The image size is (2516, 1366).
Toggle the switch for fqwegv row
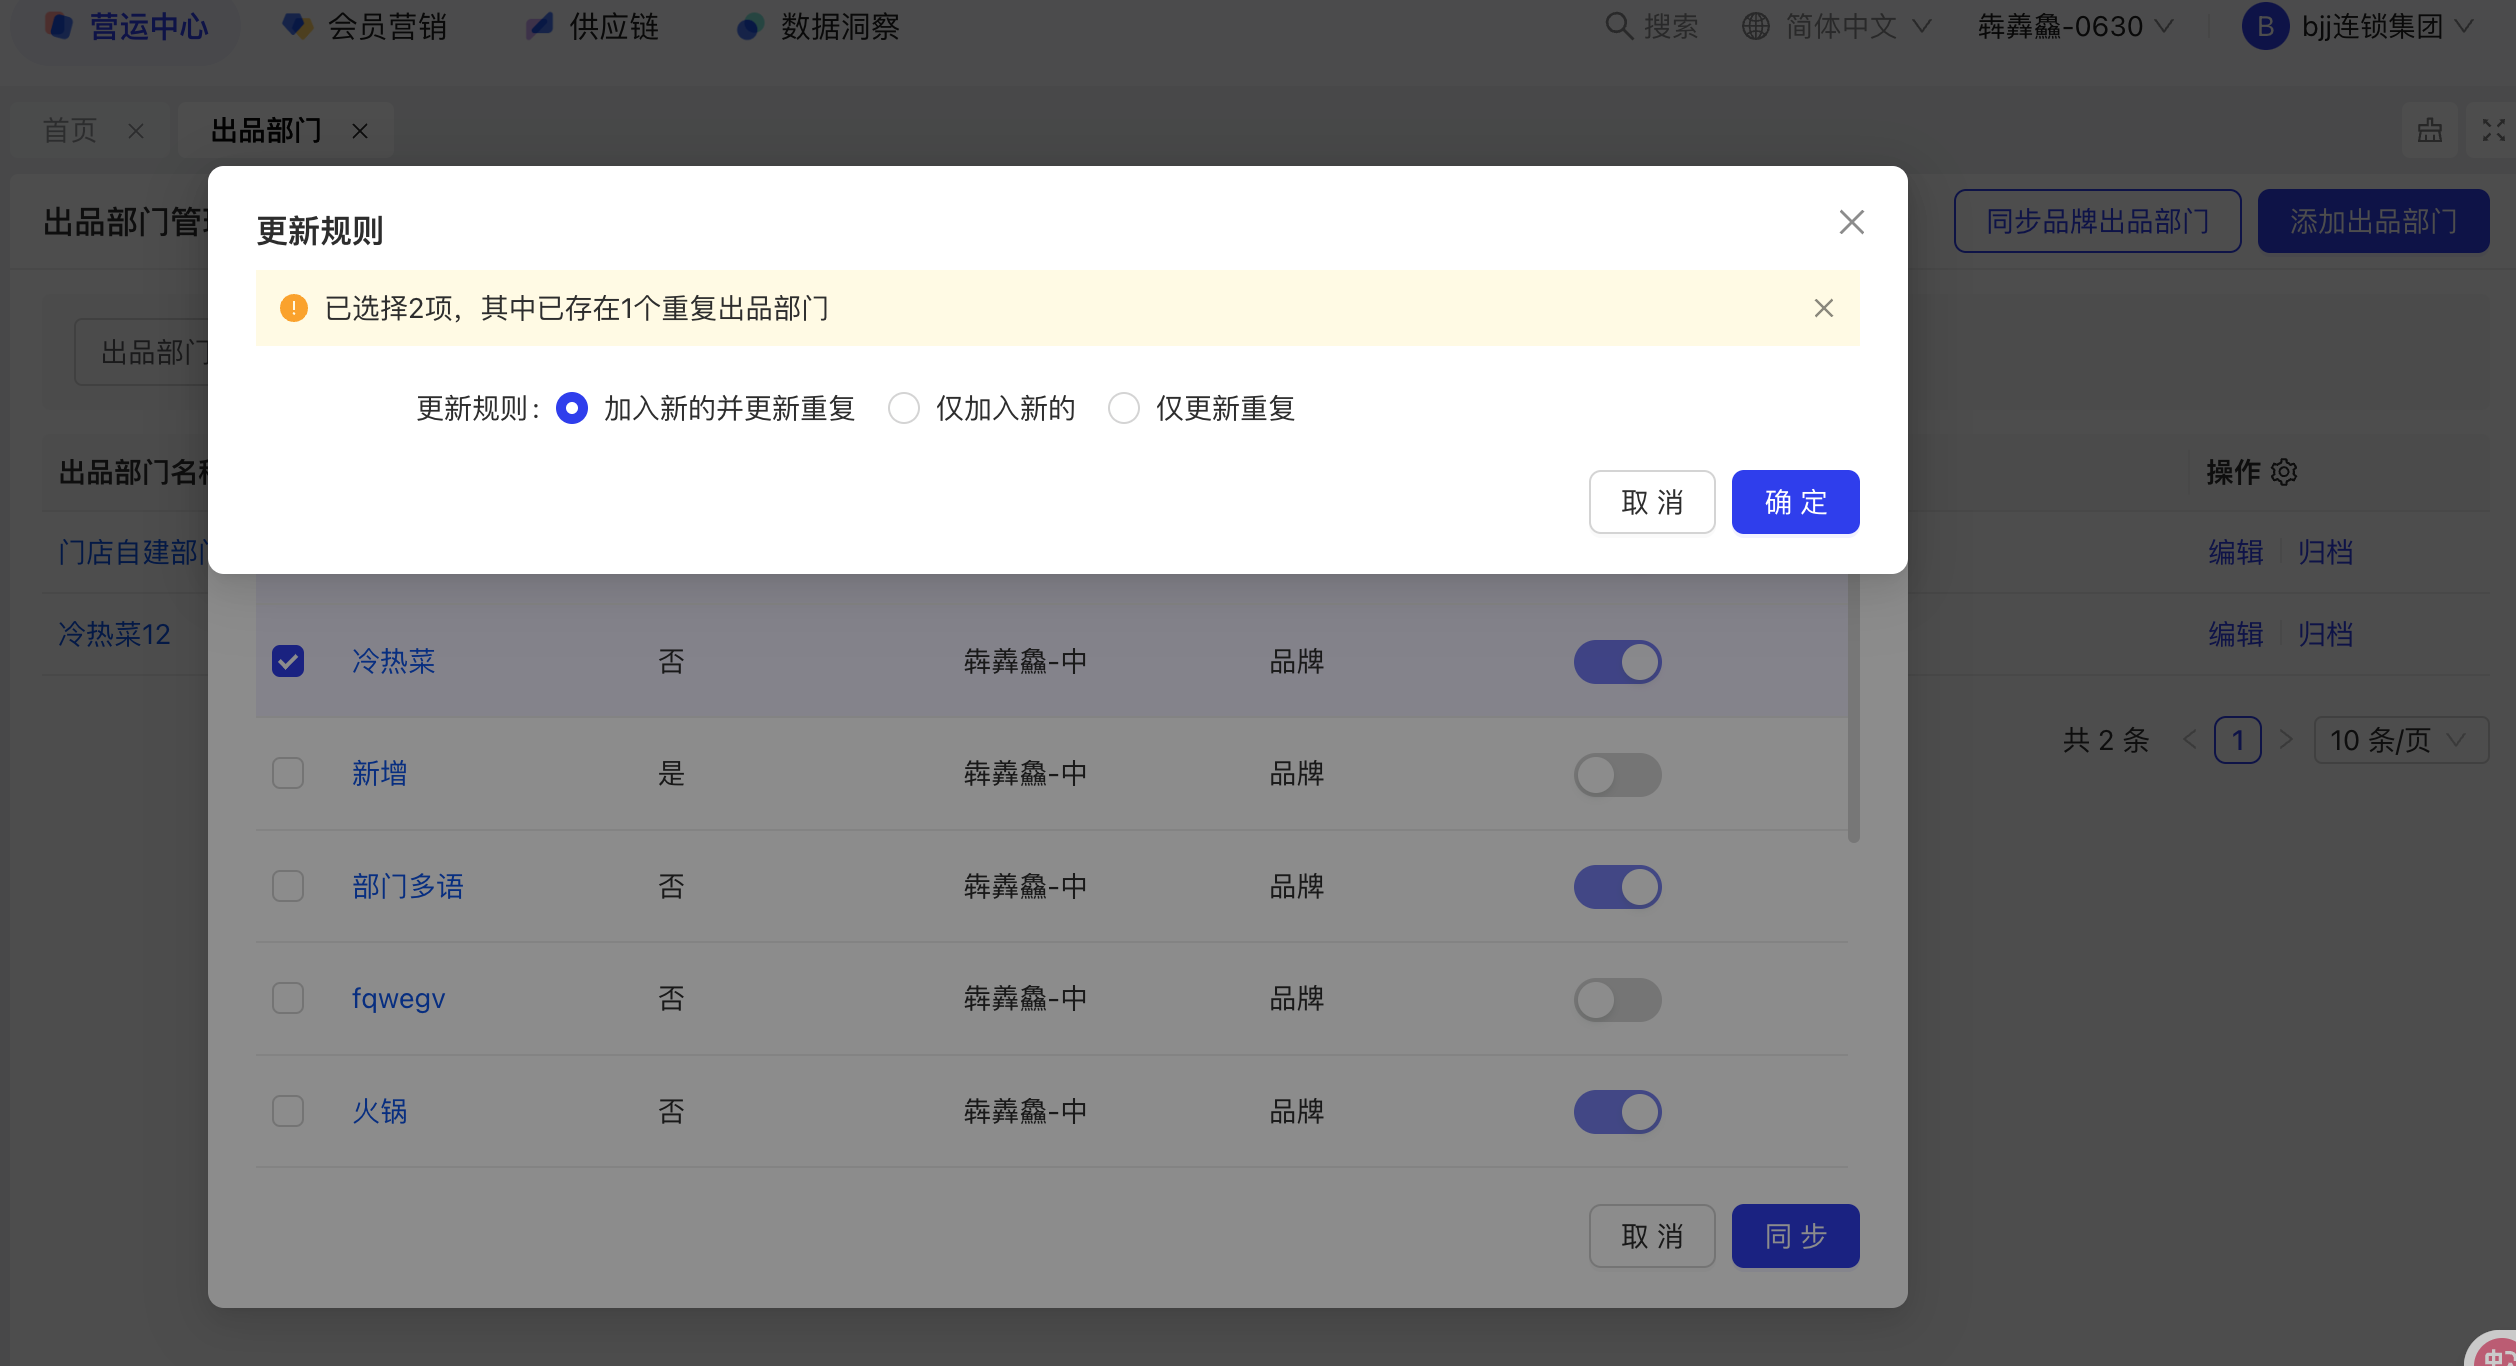(1617, 999)
